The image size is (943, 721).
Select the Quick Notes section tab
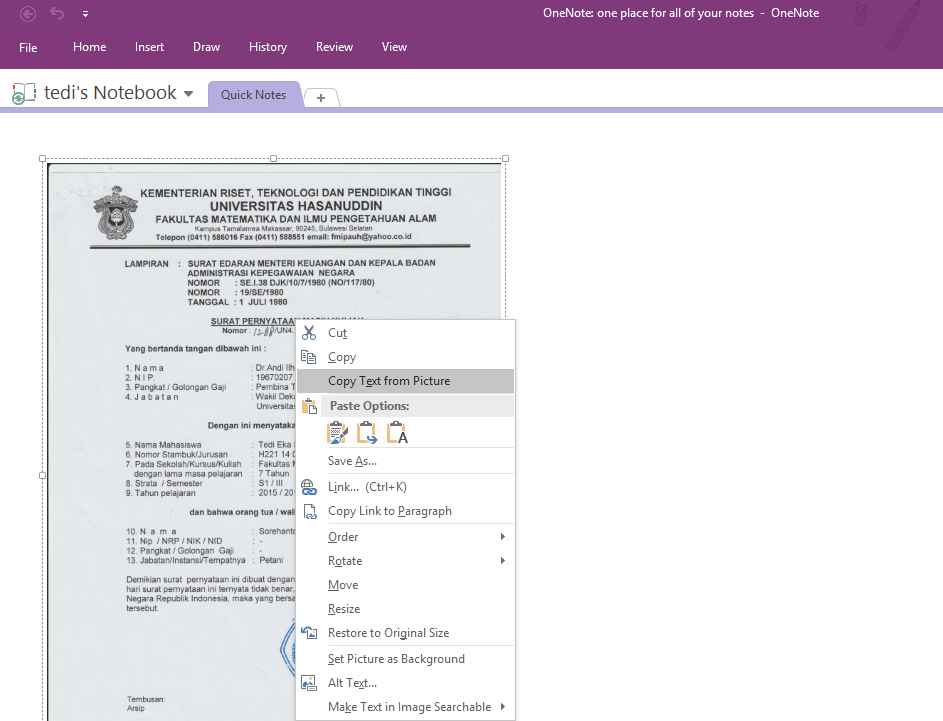point(253,95)
